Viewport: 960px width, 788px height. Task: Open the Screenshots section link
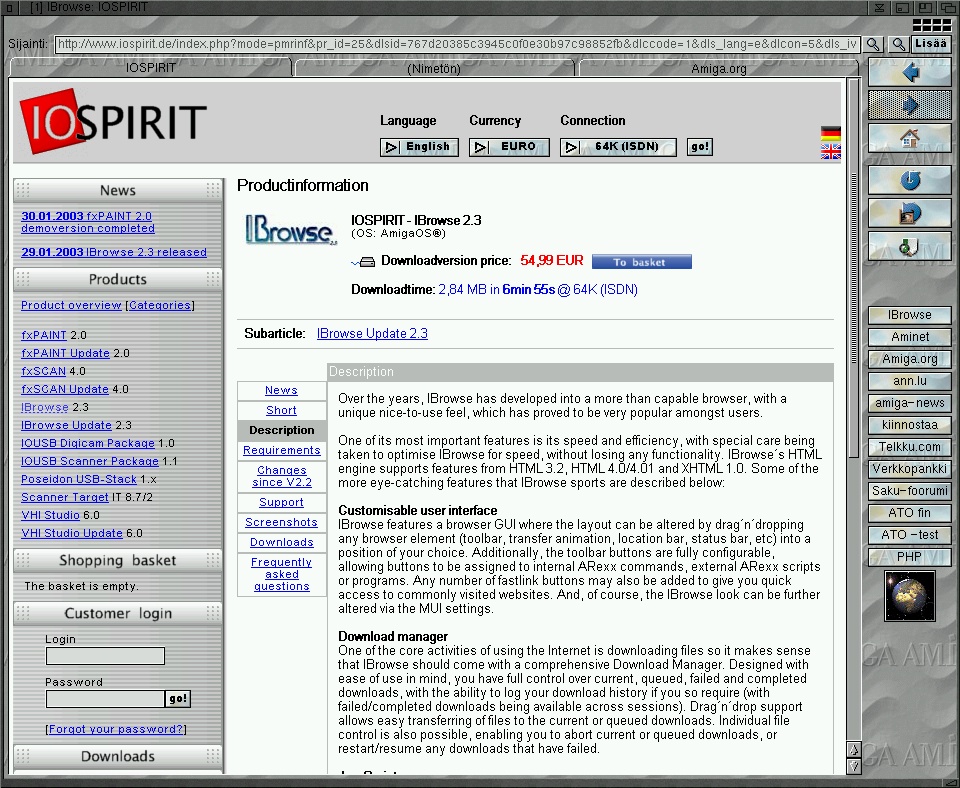coord(281,522)
